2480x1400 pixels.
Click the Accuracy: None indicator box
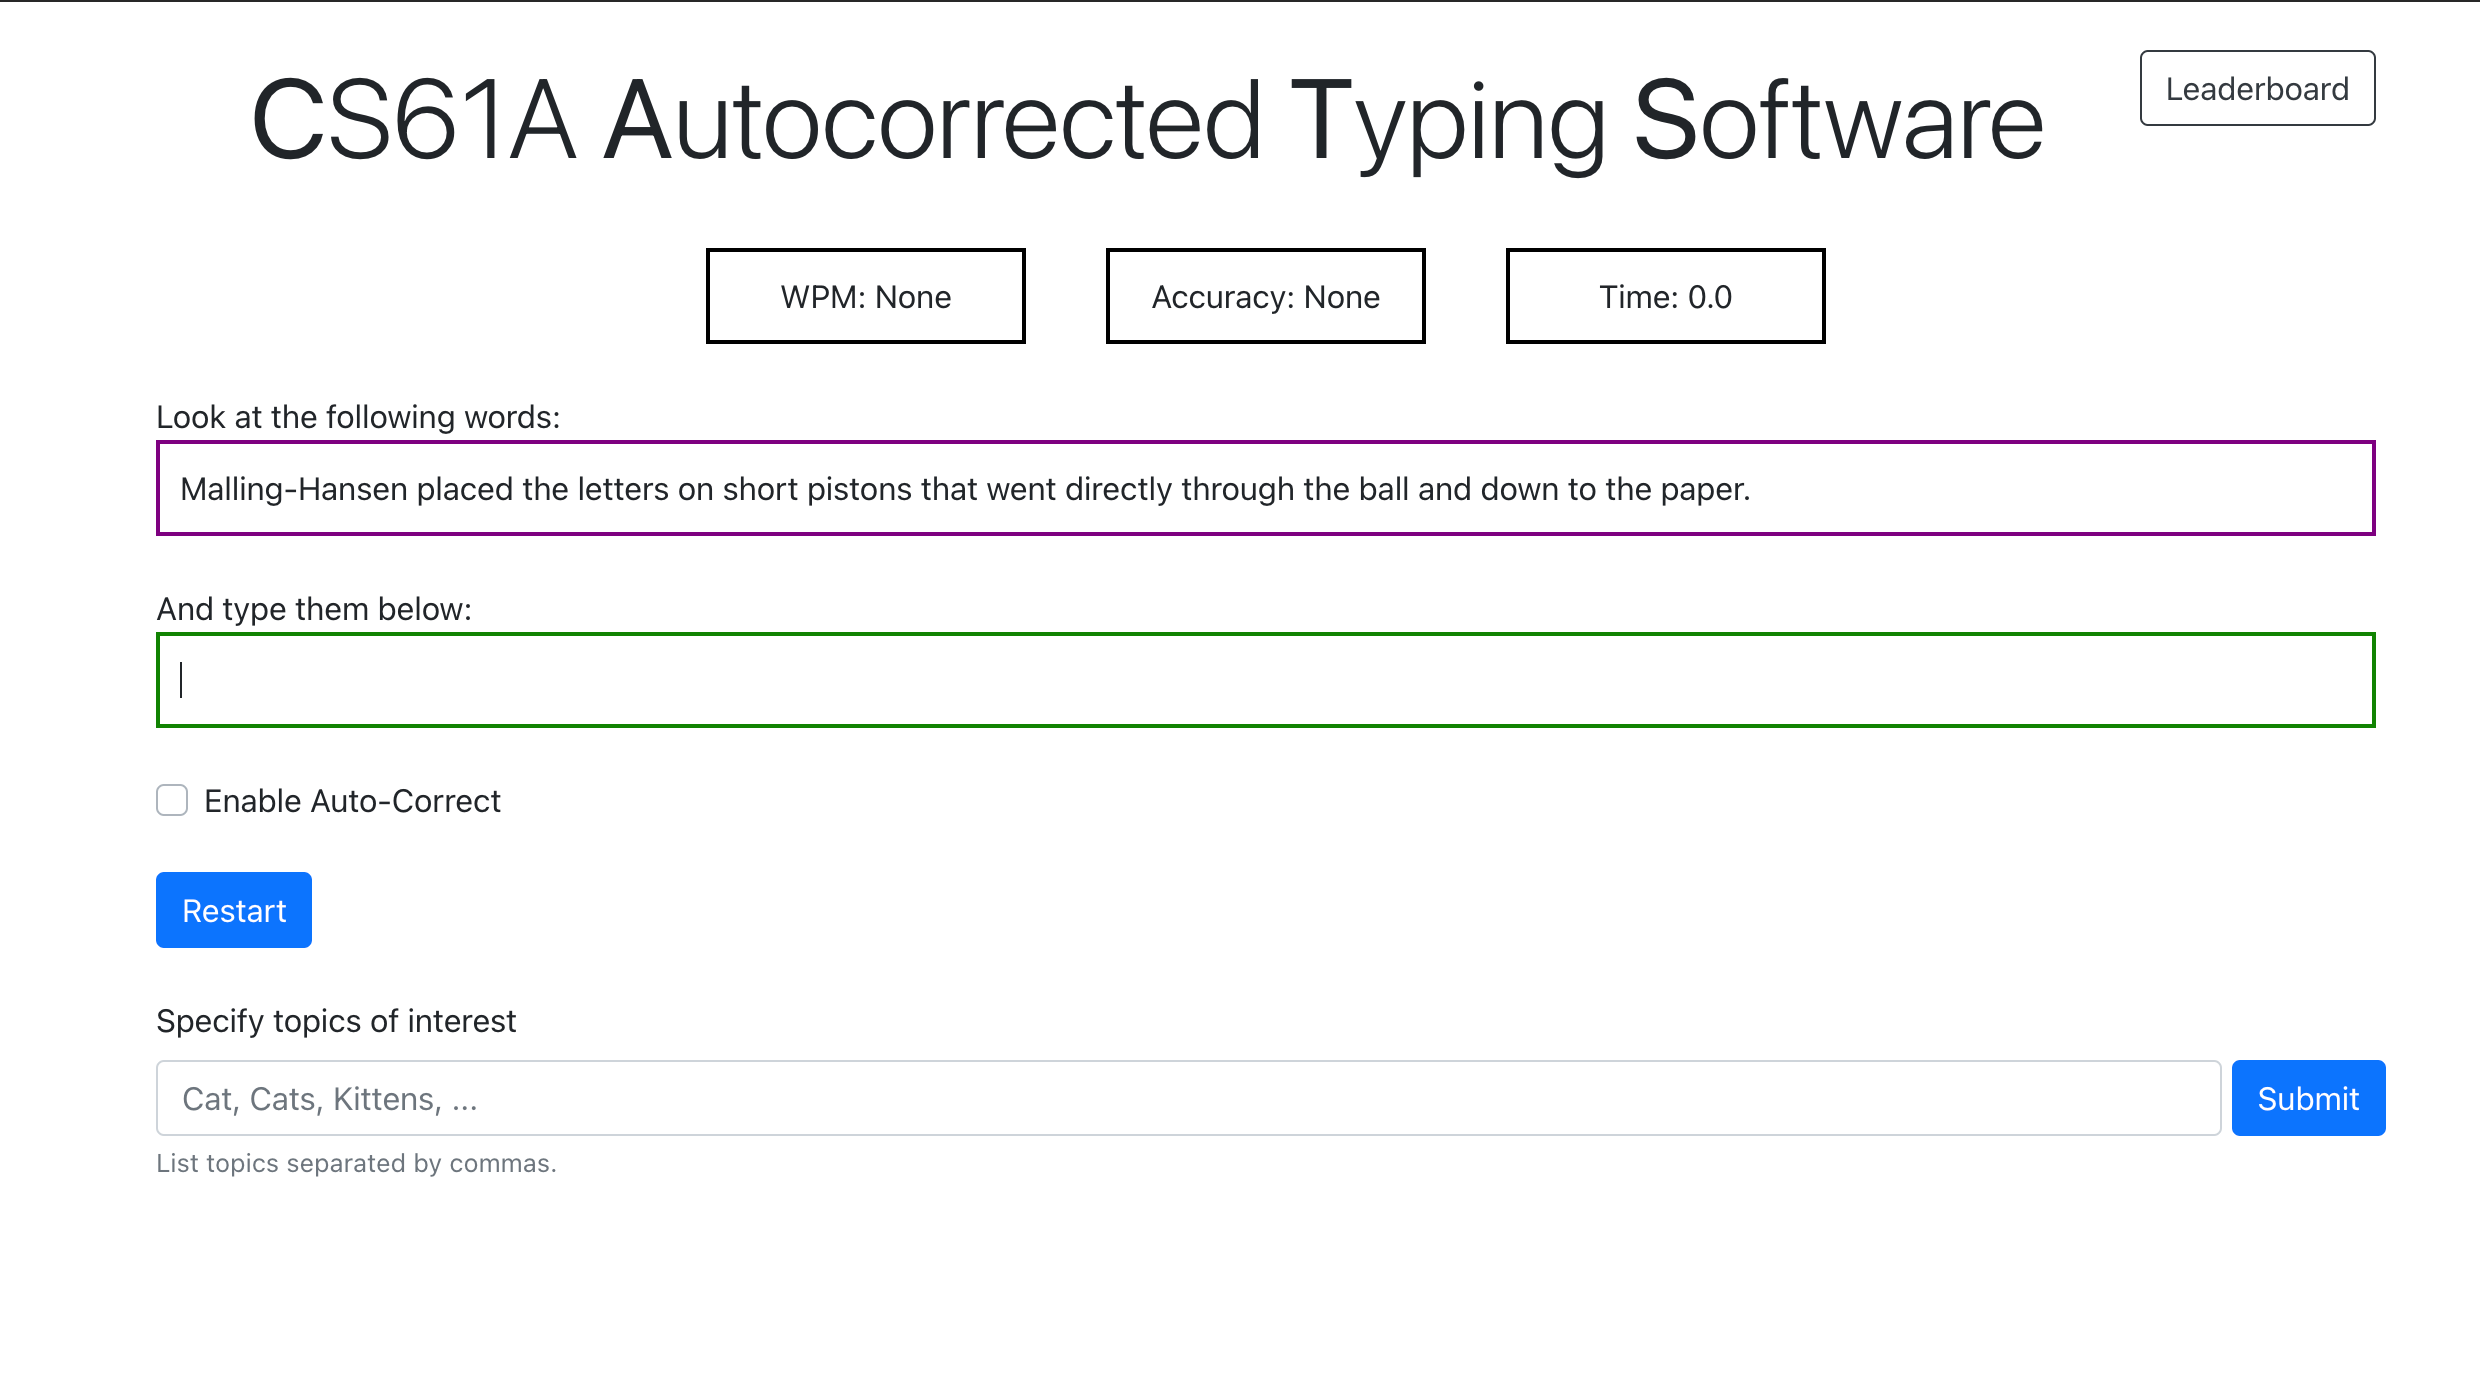click(1265, 295)
